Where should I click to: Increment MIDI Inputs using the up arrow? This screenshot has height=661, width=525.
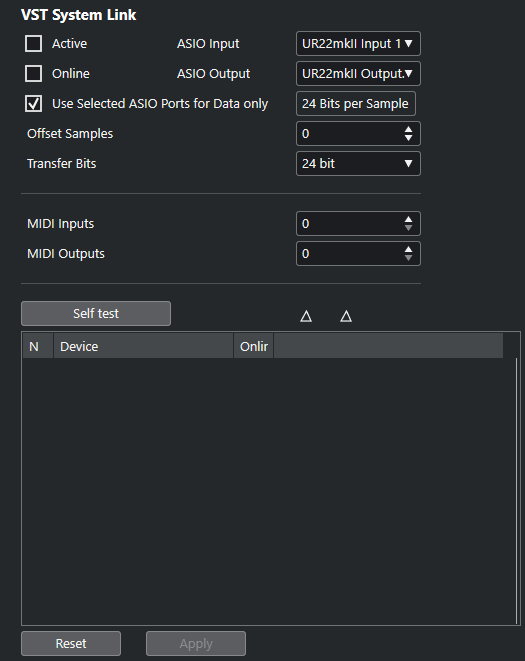tap(408, 219)
